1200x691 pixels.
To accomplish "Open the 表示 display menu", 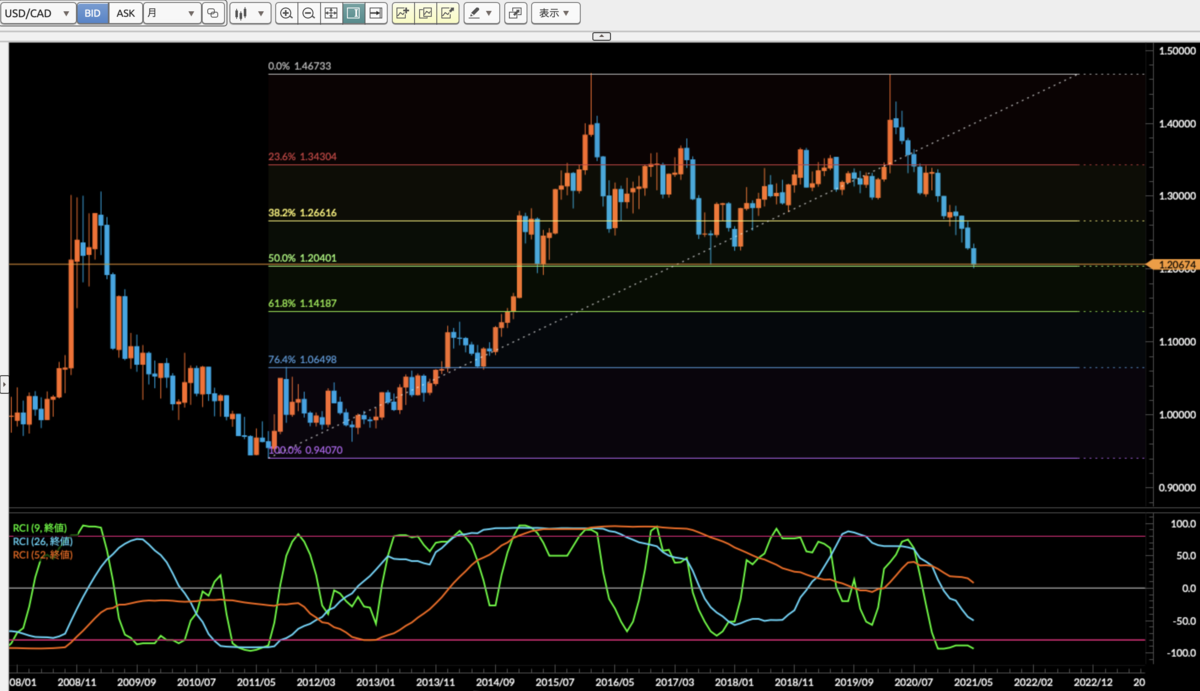I will click(554, 13).
